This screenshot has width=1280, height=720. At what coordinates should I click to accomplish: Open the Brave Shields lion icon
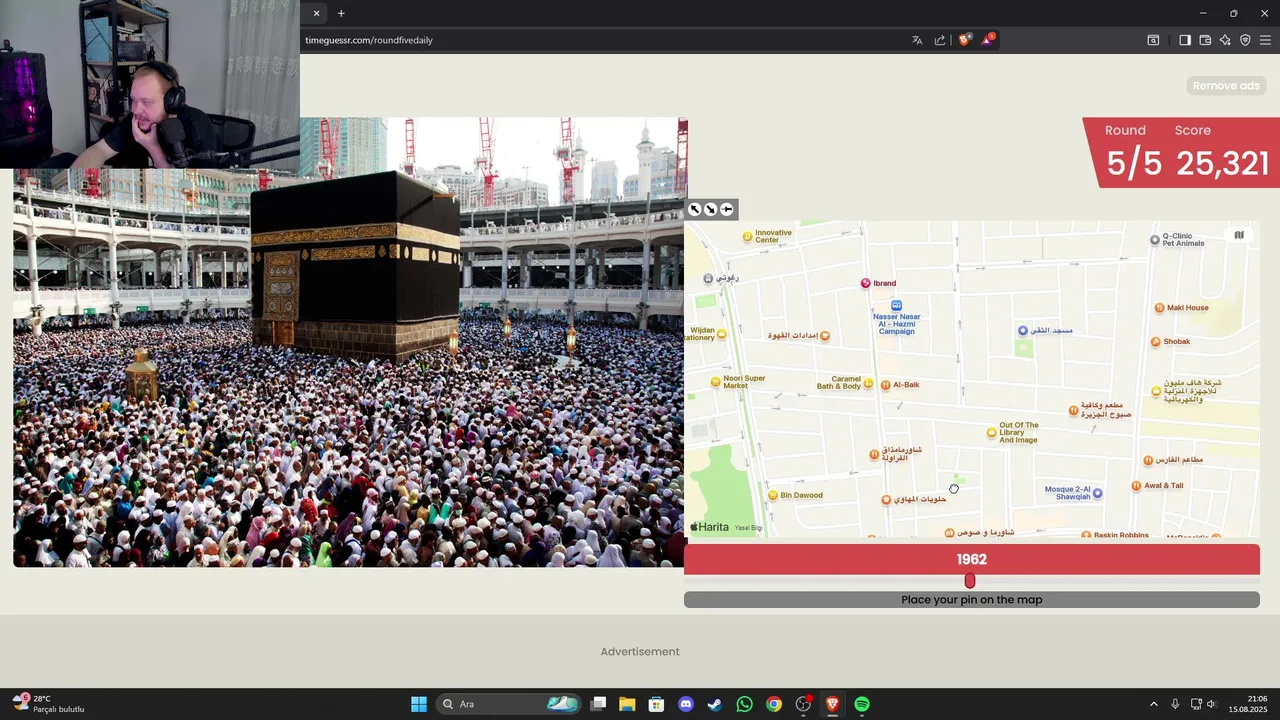pos(964,40)
